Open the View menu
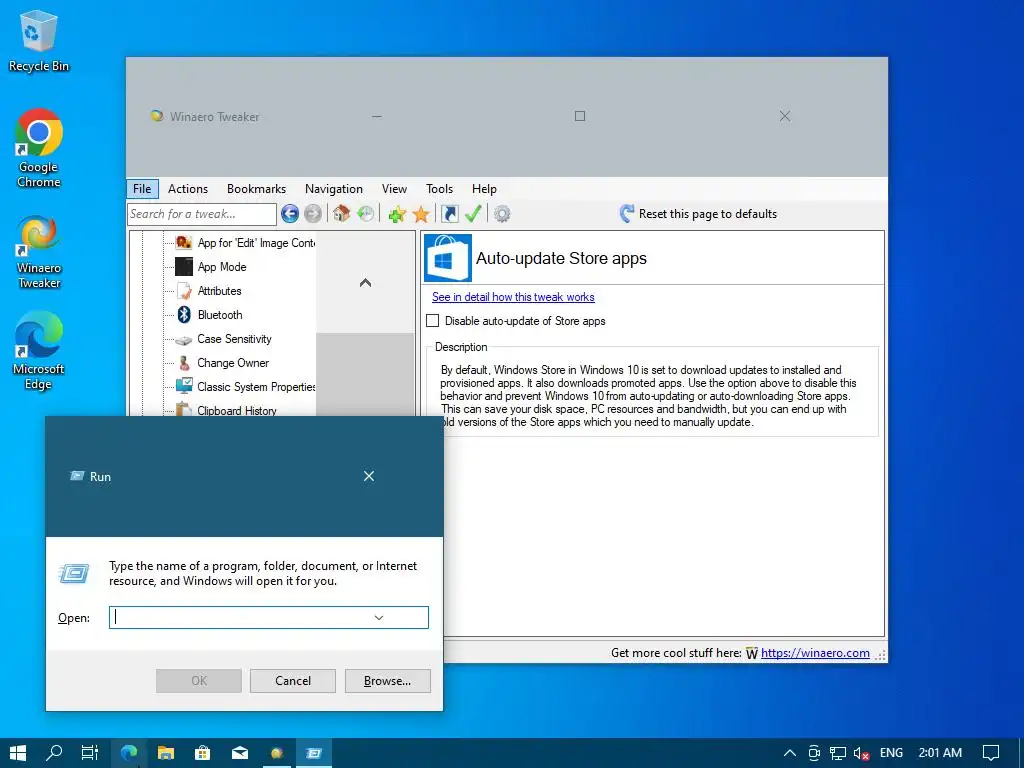Viewport: 1024px width, 768px height. click(394, 189)
